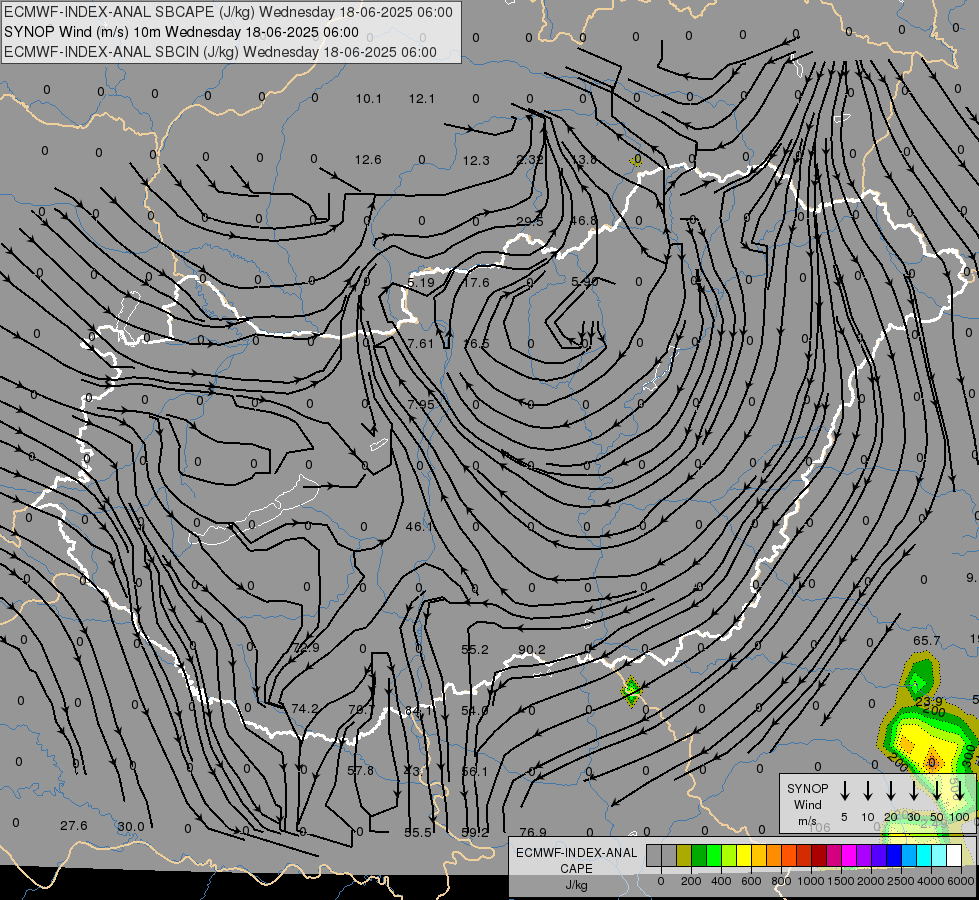979x900 pixels.
Task: Click the 100 m/s wind arrow in legend
Action: click(960, 791)
